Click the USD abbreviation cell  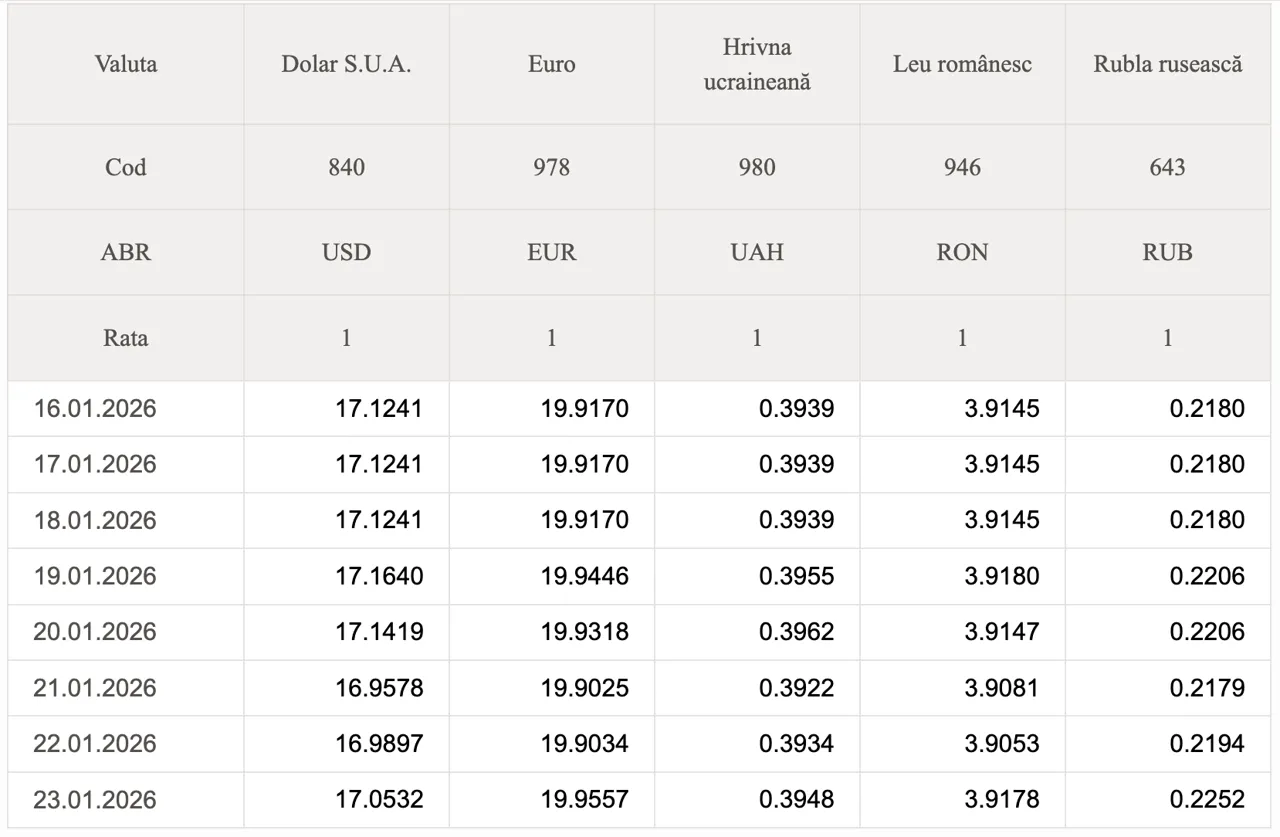346,252
